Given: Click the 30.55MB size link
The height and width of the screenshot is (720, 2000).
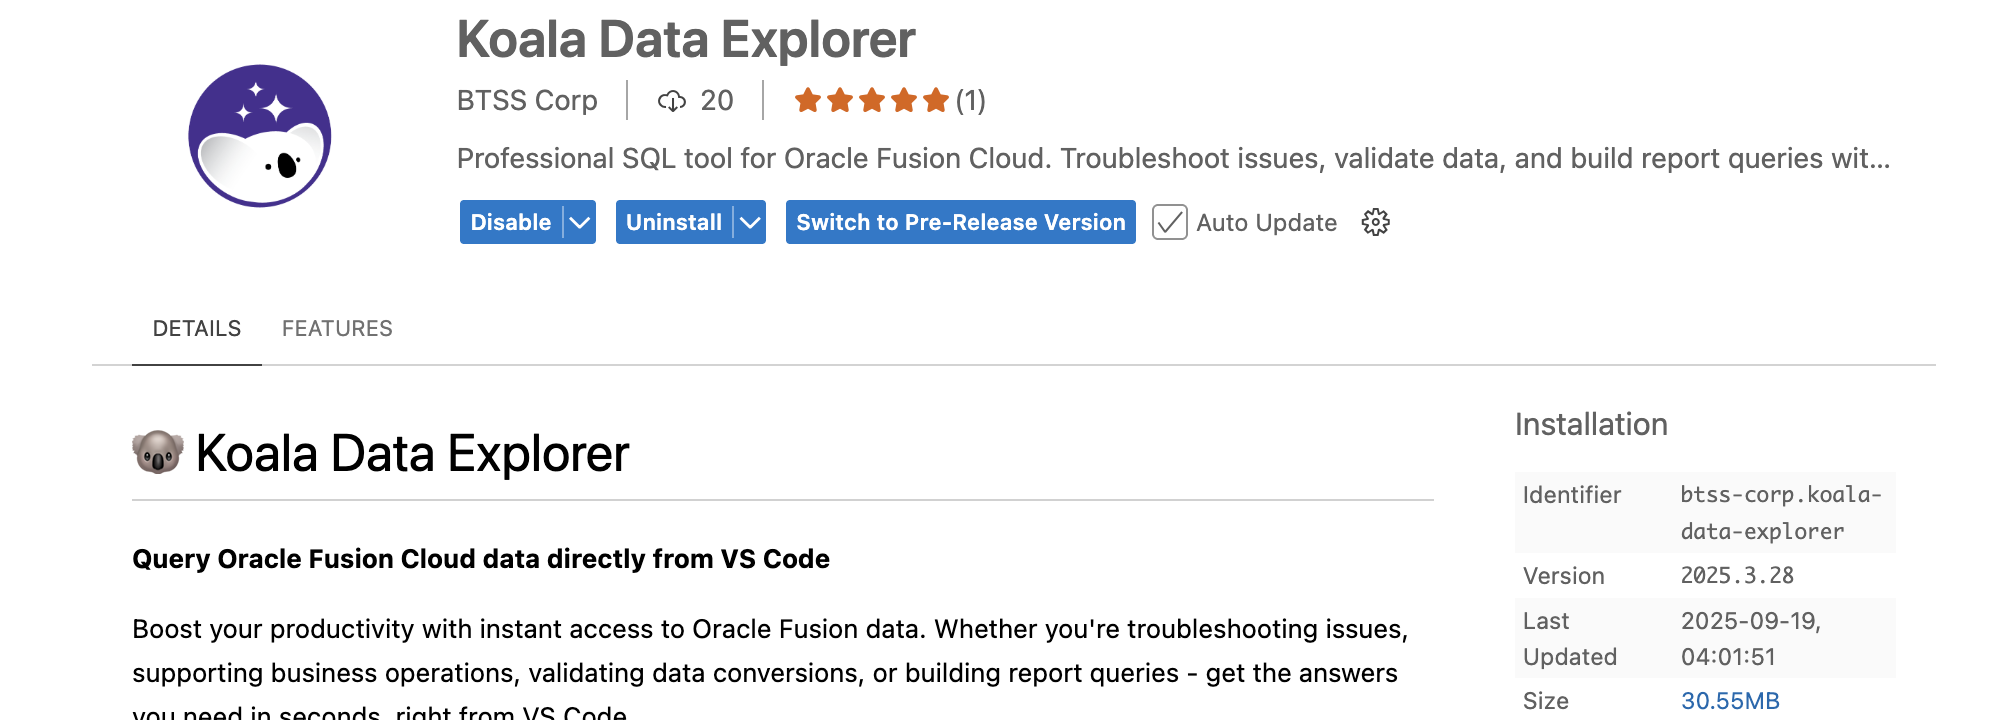Looking at the screenshot, I should (1730, 701).
